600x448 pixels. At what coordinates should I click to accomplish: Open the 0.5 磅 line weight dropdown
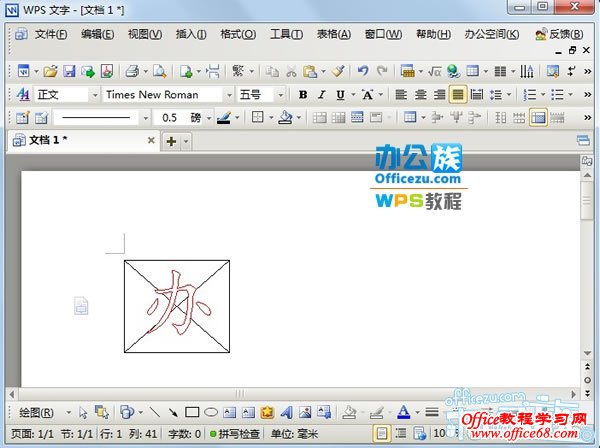209,118
